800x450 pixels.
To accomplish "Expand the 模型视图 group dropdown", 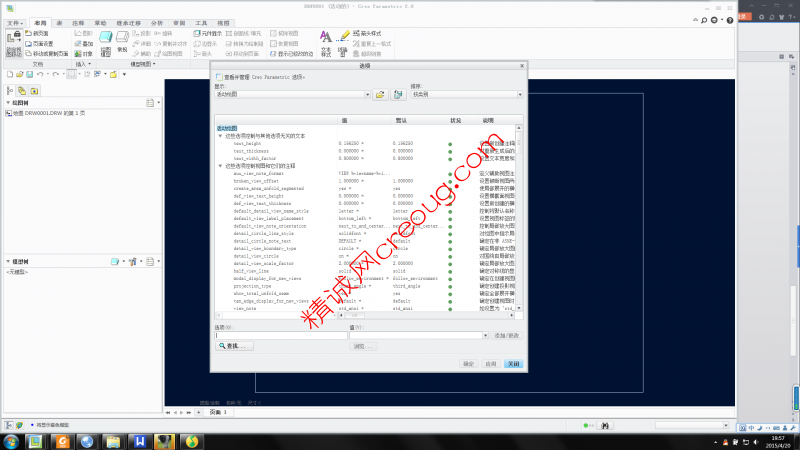I will [x=143, y=64].
